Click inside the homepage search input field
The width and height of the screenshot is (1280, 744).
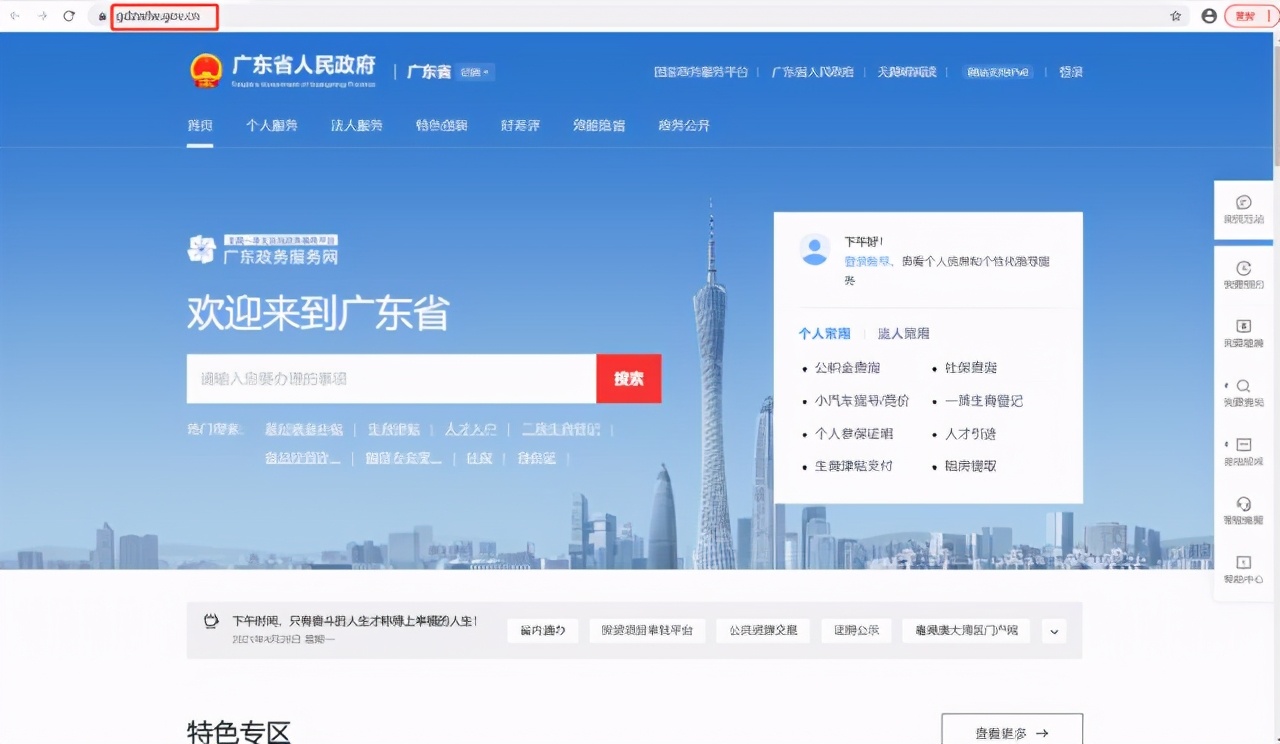click(x=390, y=379)
